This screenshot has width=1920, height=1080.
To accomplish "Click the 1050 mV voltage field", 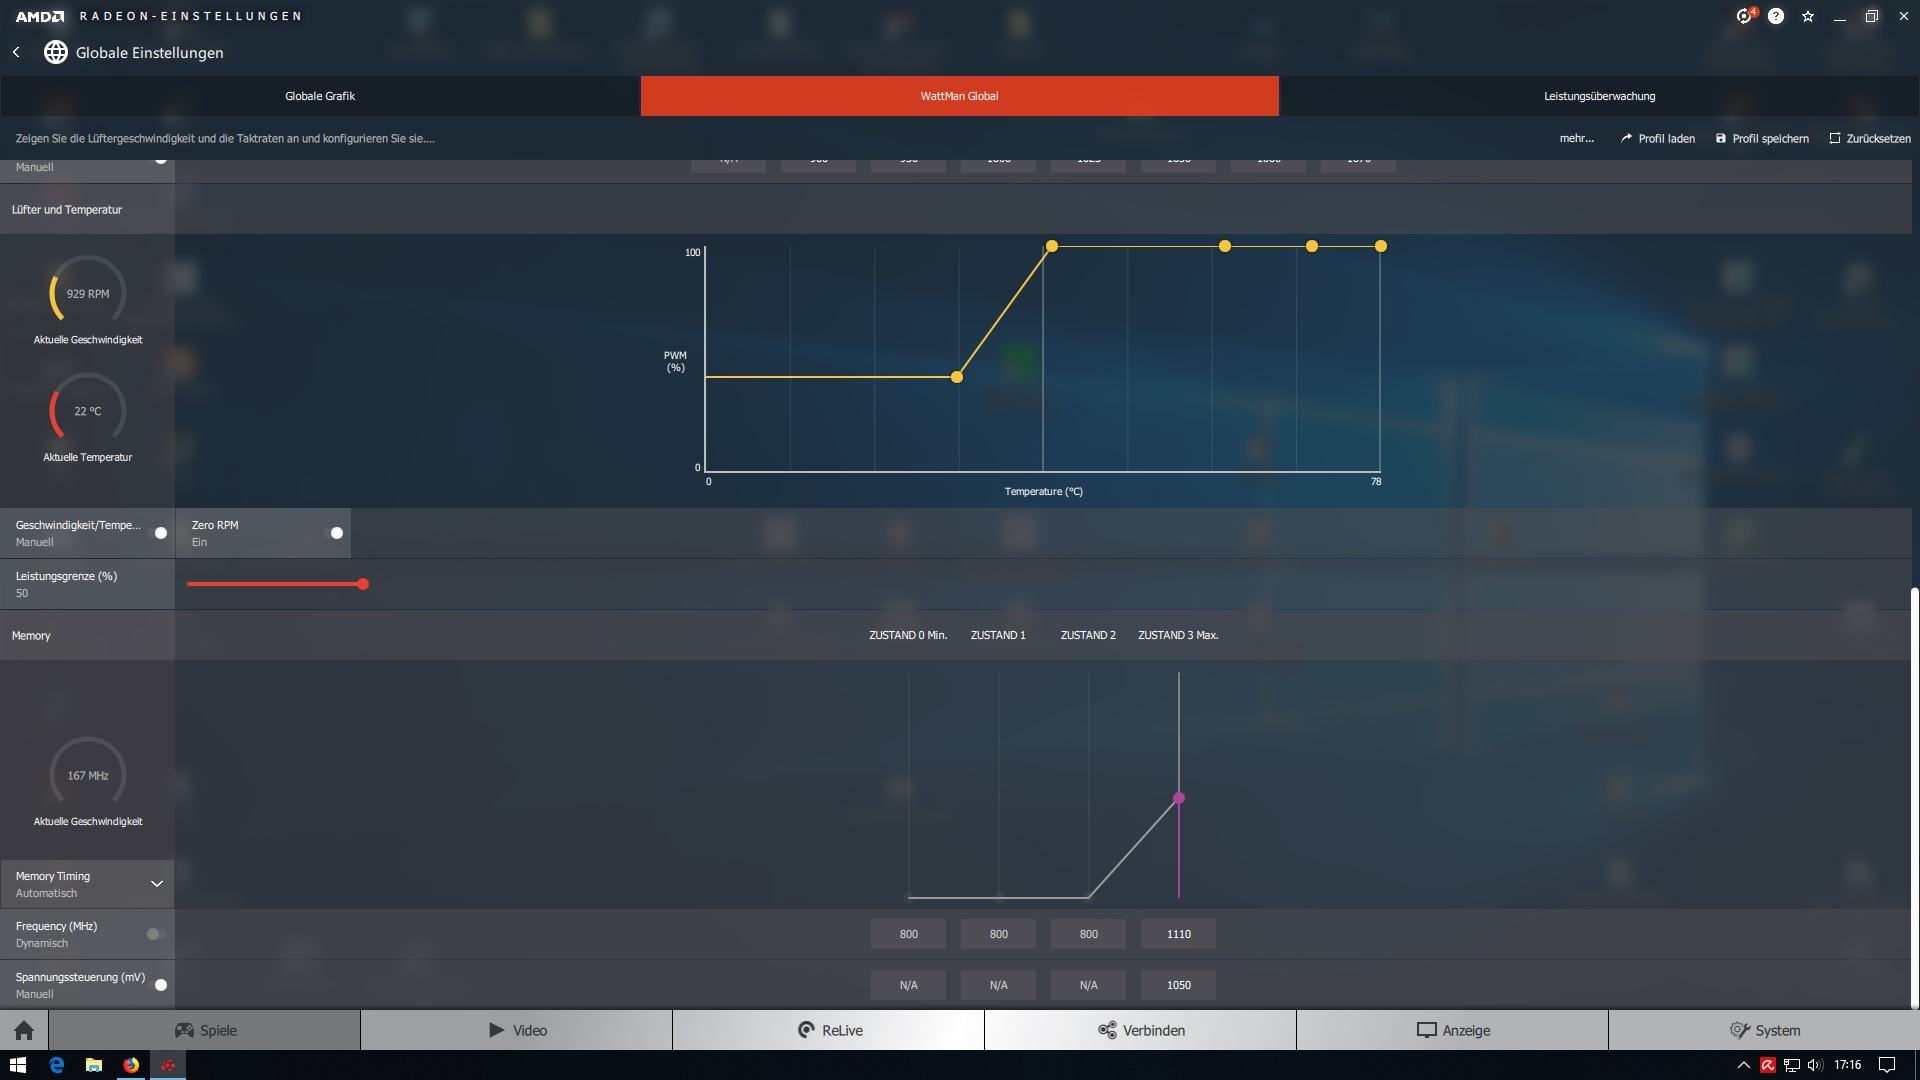I will 1178,985.
